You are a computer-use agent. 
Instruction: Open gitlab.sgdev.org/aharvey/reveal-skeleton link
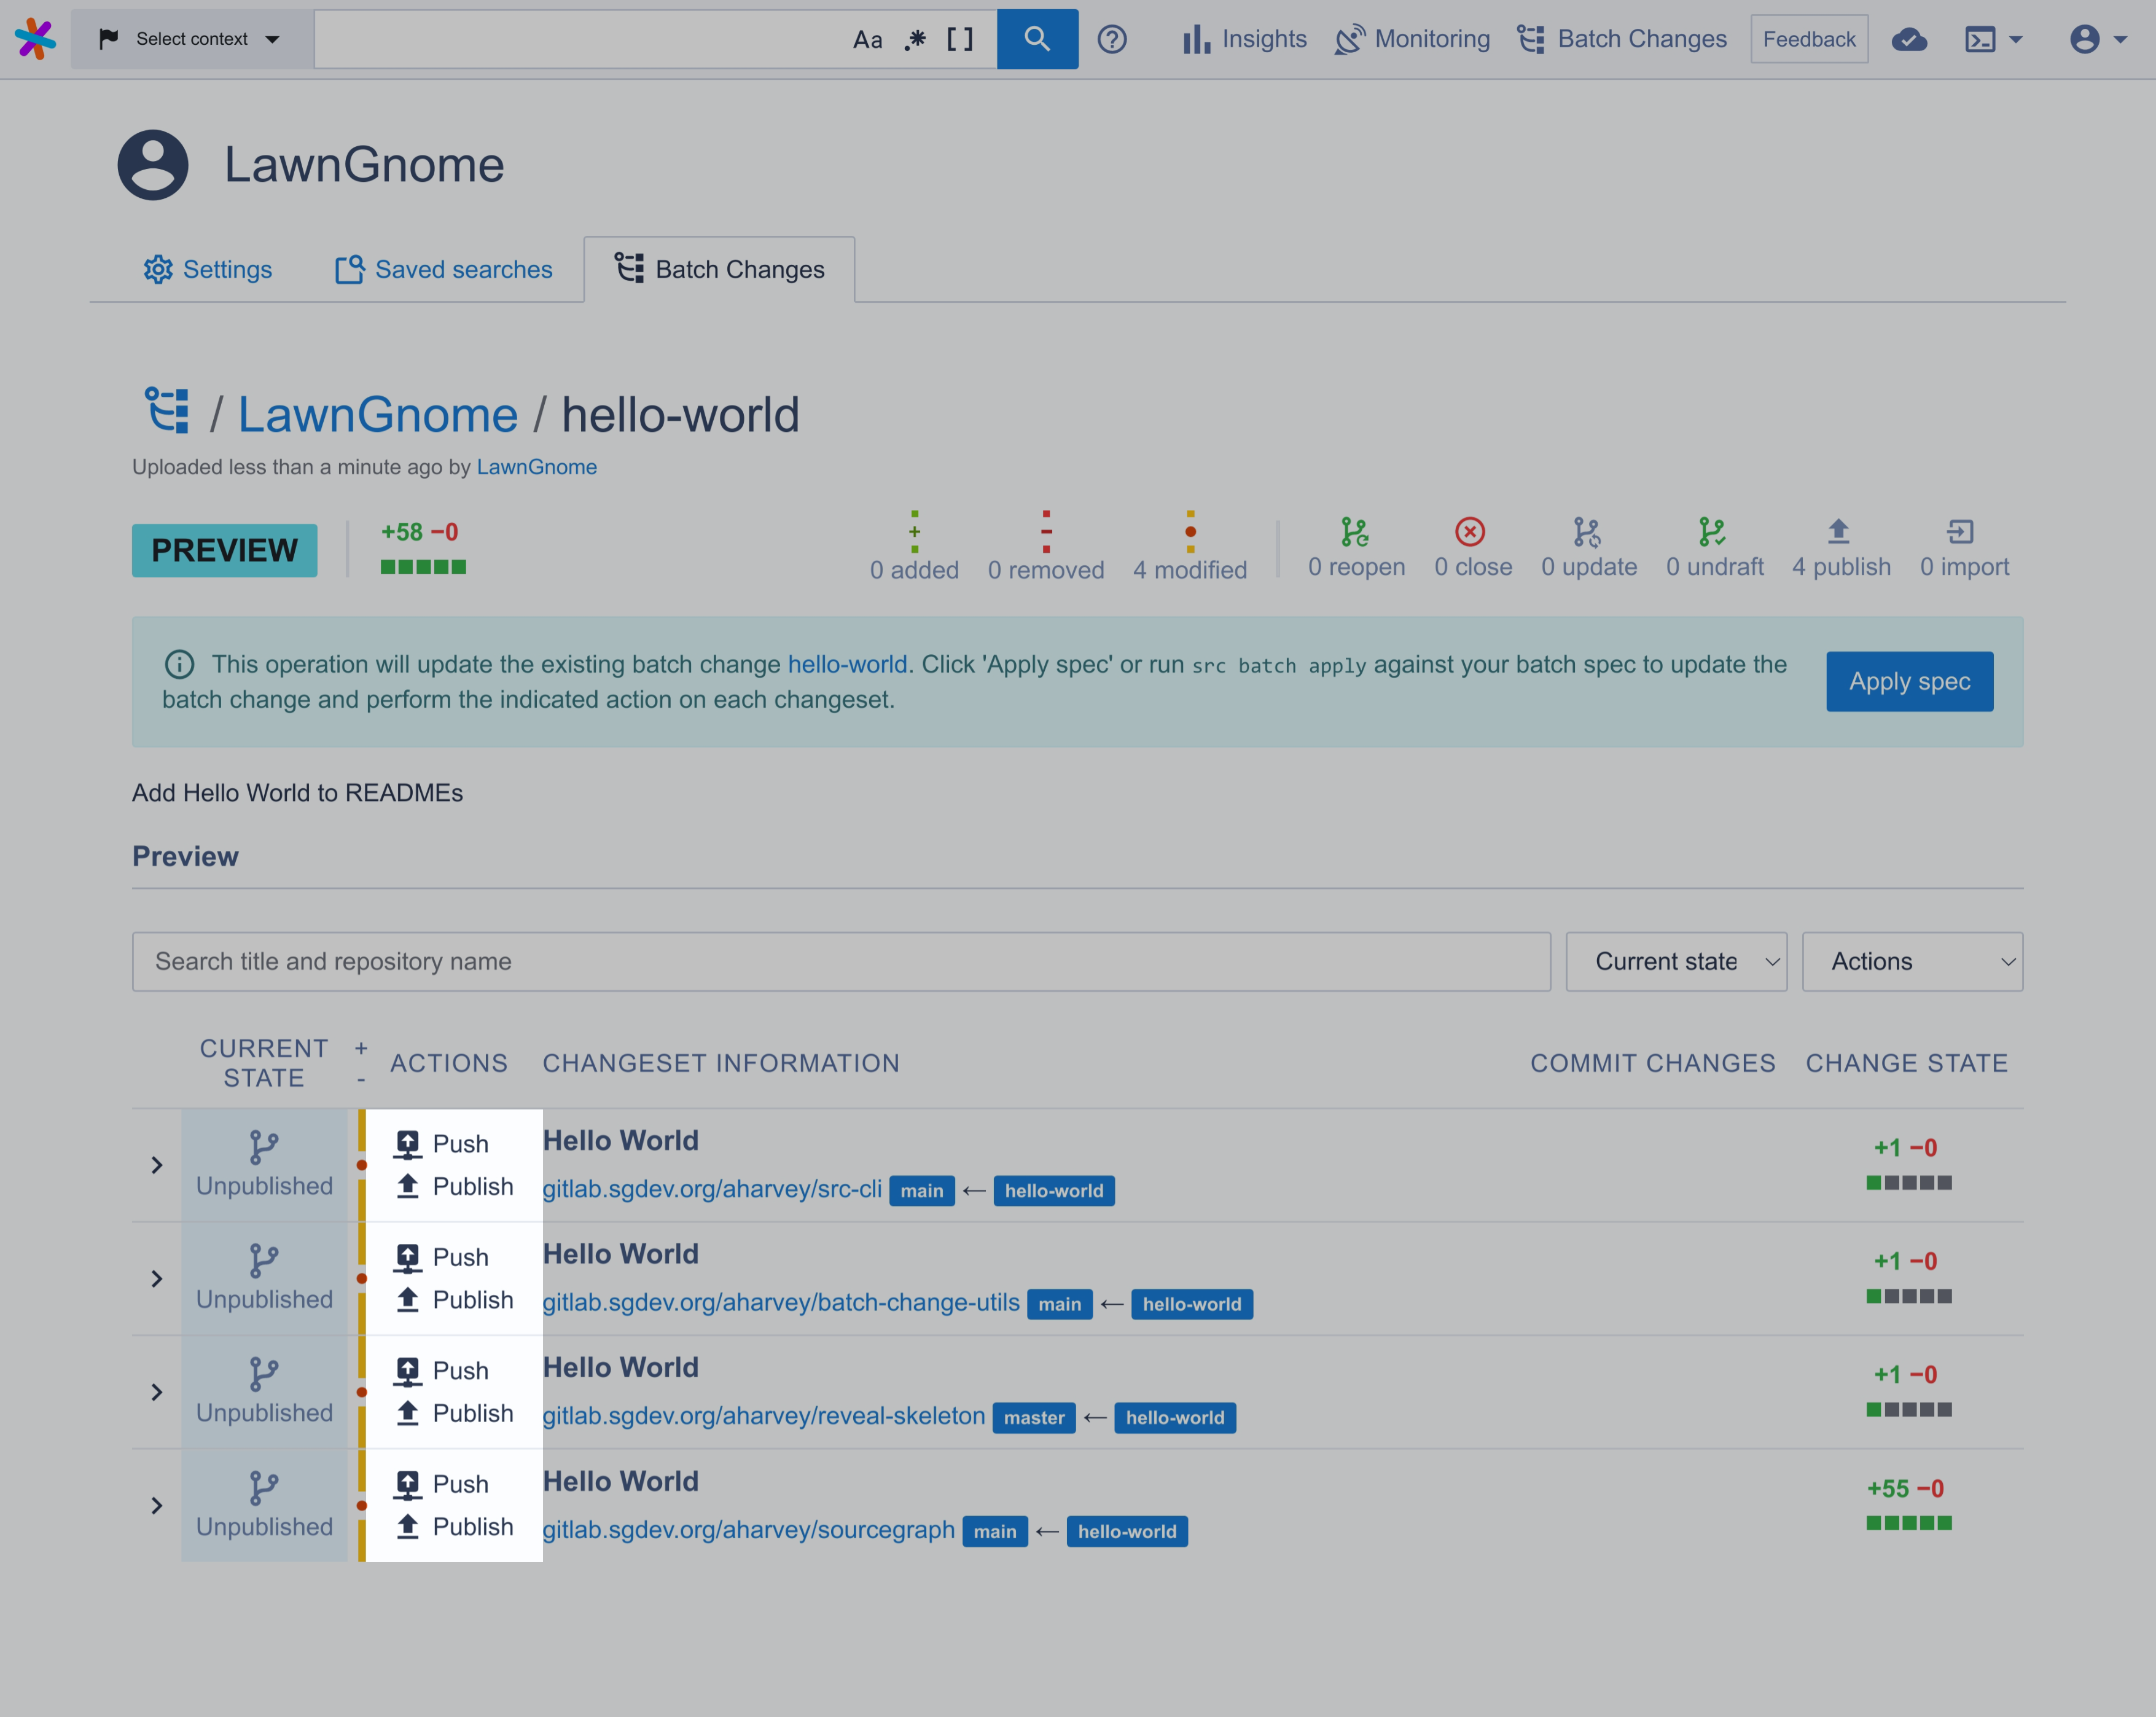[764, 1416]
